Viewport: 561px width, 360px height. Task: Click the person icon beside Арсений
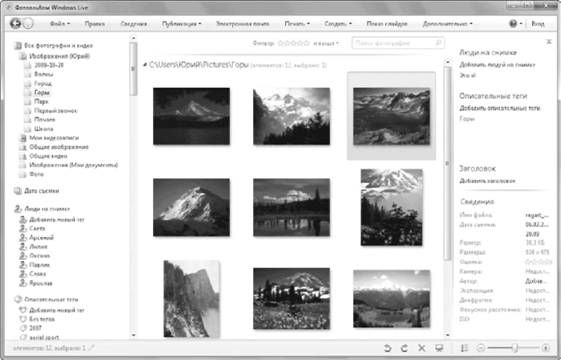point(23,237)
